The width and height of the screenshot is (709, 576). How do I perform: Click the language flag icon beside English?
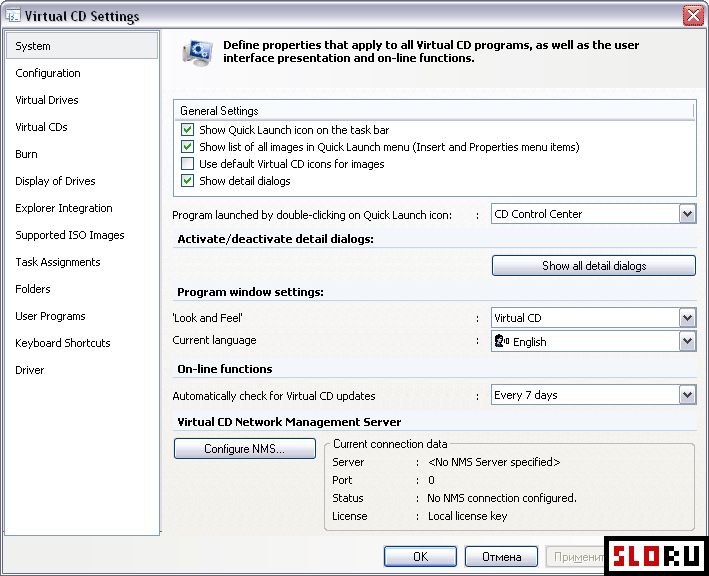point(501,341)
